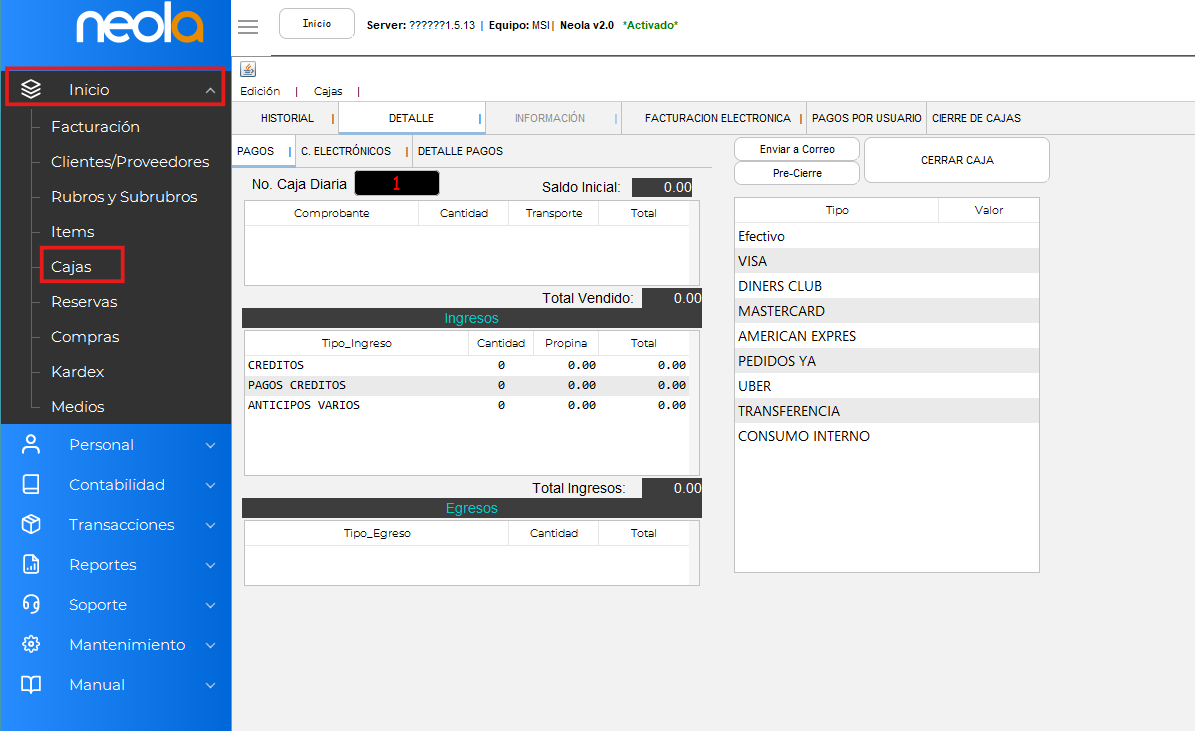The width and height of the screenshot is (1195, 731).
Task: Click the Soporte headset icon
Action: coord(31,605)
